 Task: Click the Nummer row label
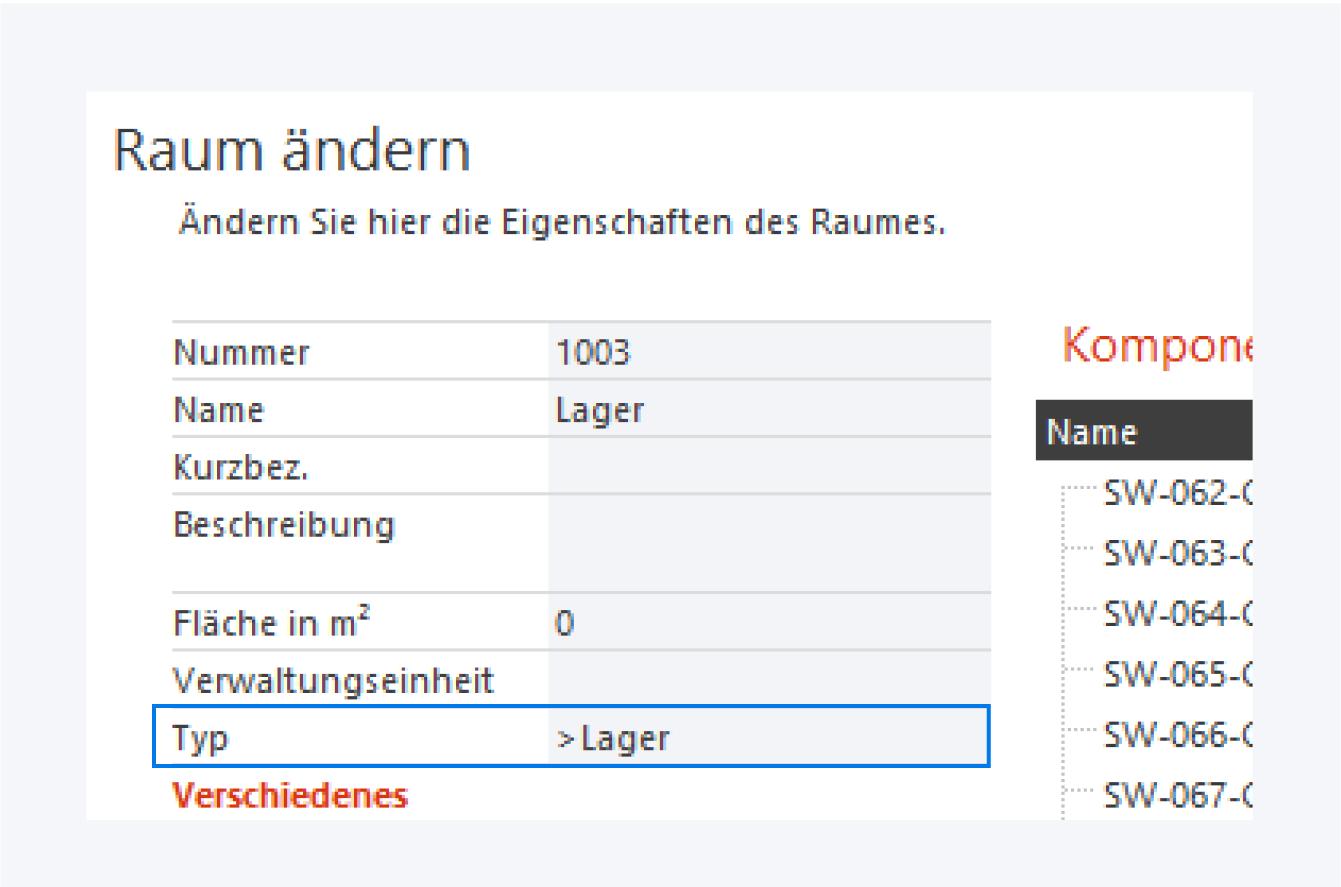241,353
